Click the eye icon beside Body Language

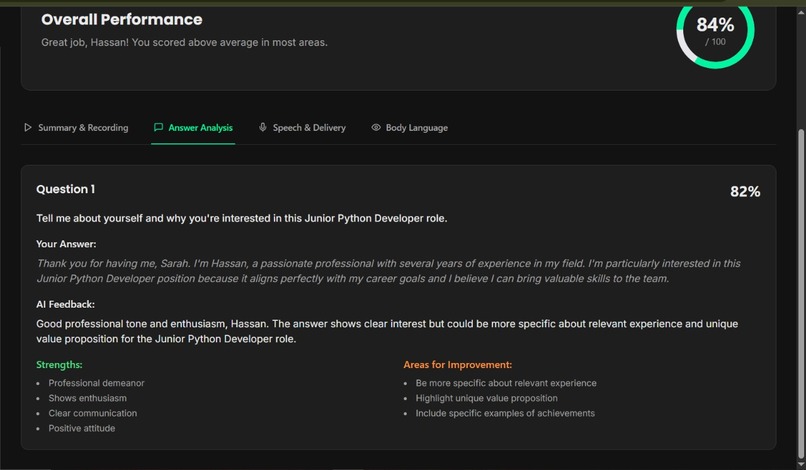376,128
